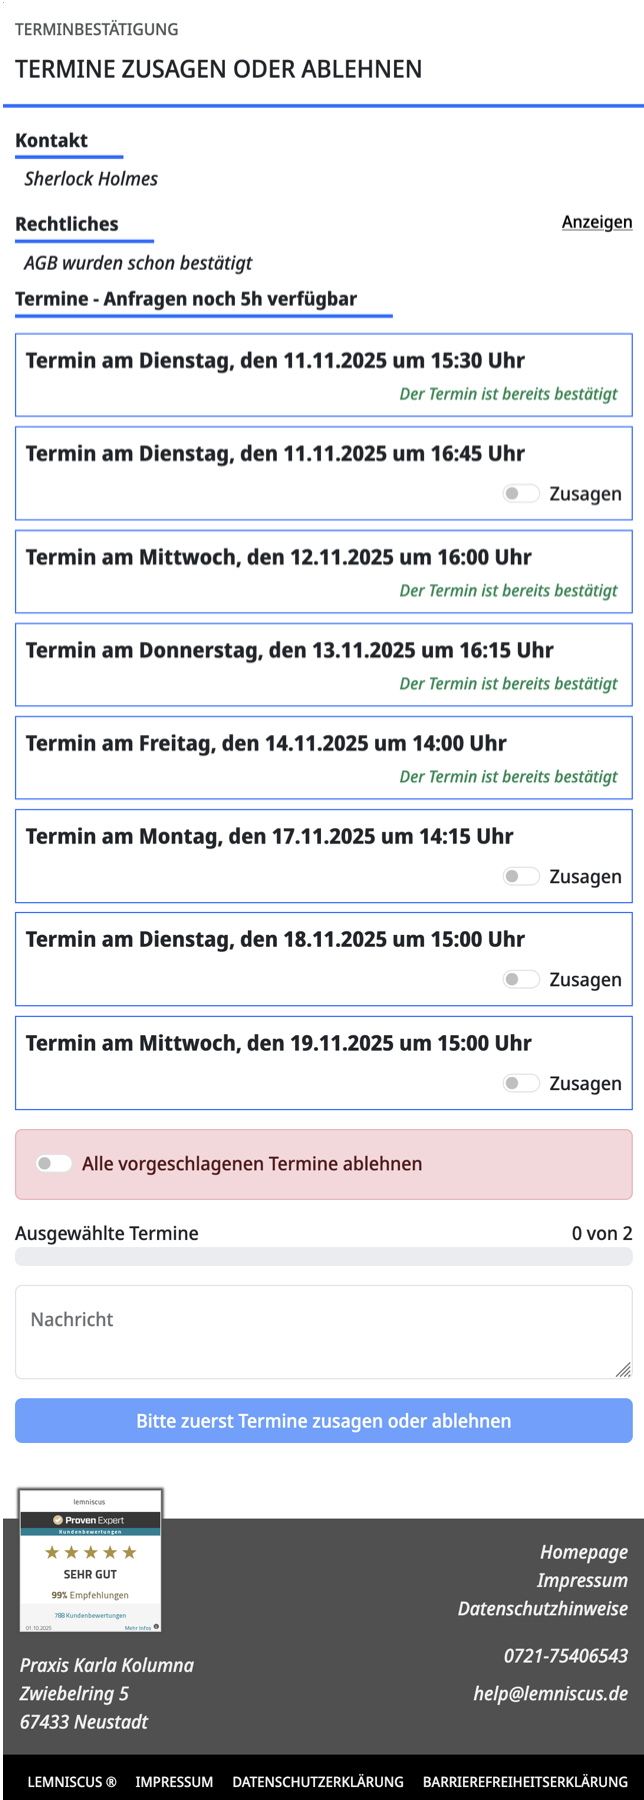Grab the Nachricht textarea resize handle
644x1800 pixels.
(x=623, y=1369)
